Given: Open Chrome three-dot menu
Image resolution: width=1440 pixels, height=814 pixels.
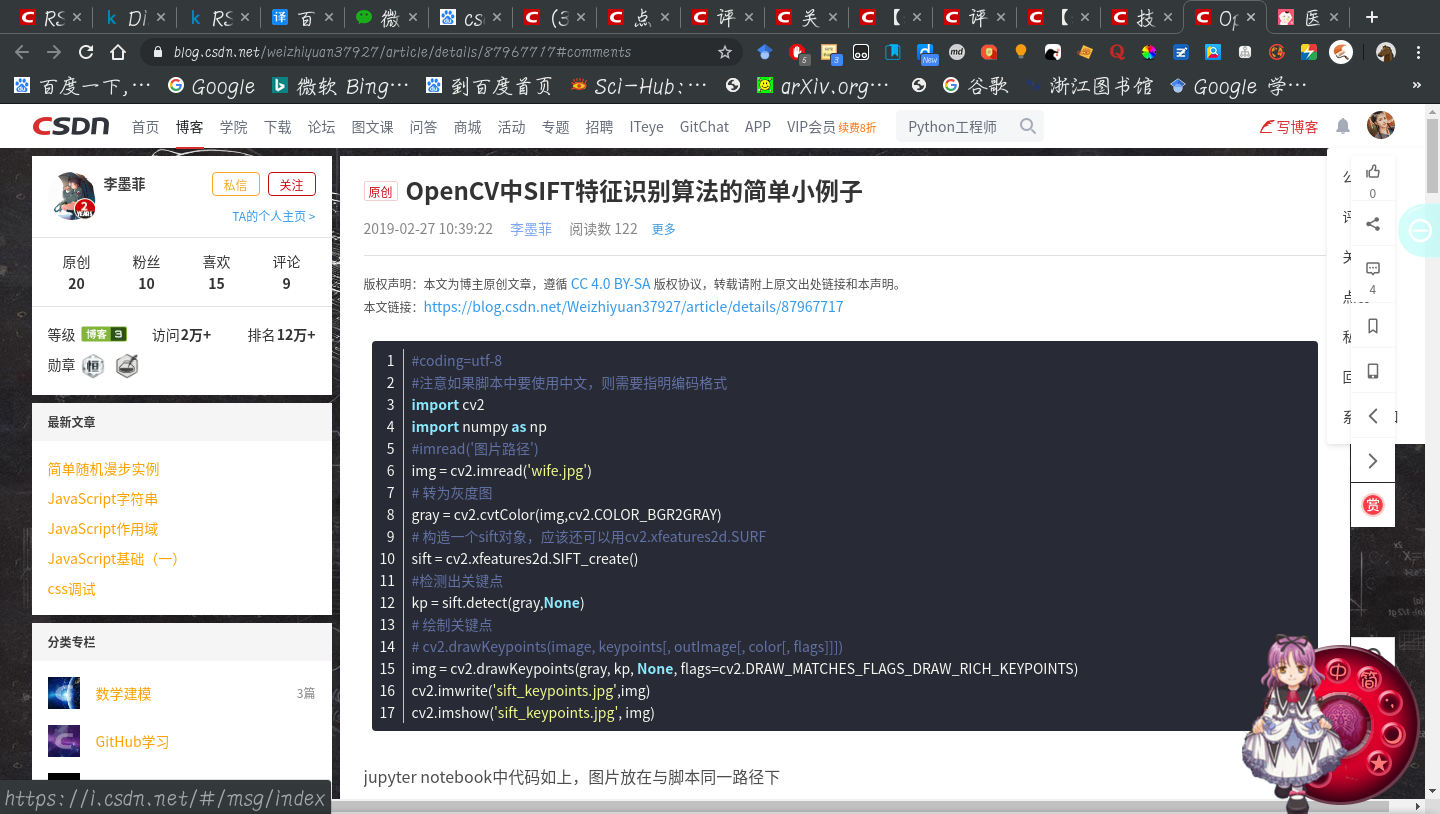Looking at the screenshot, I should (1419, 52).
